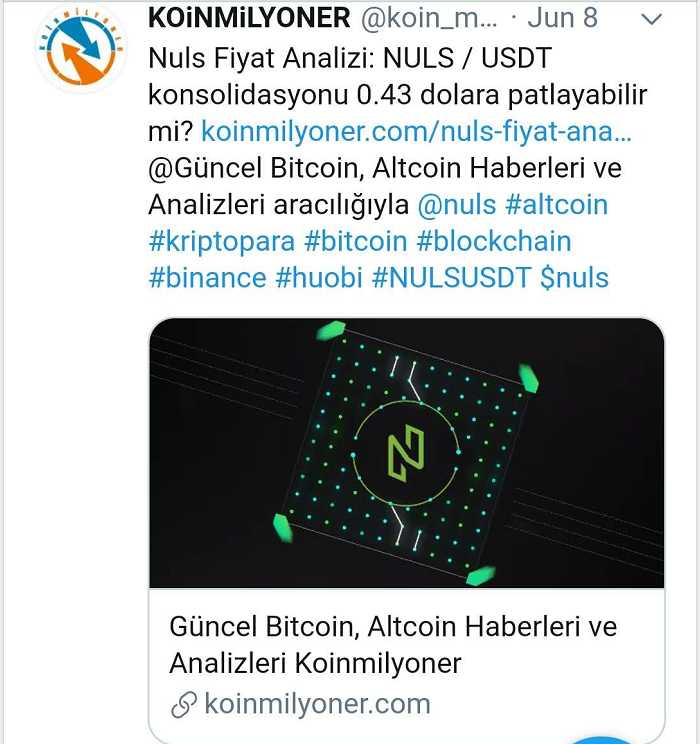The image size is (700, 744).
Task: Click the chain-link icon beside koinmilyoner.com
Action: (x=184, y=705)
